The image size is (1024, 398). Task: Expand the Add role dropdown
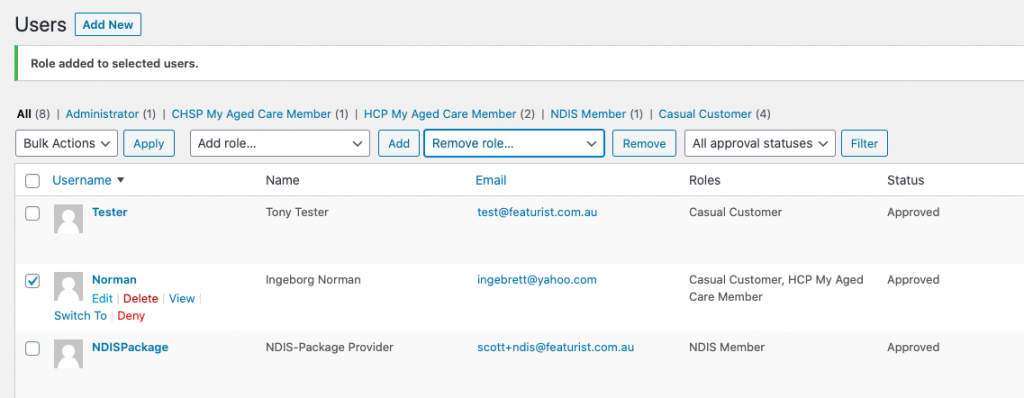[x=280, y=144]
